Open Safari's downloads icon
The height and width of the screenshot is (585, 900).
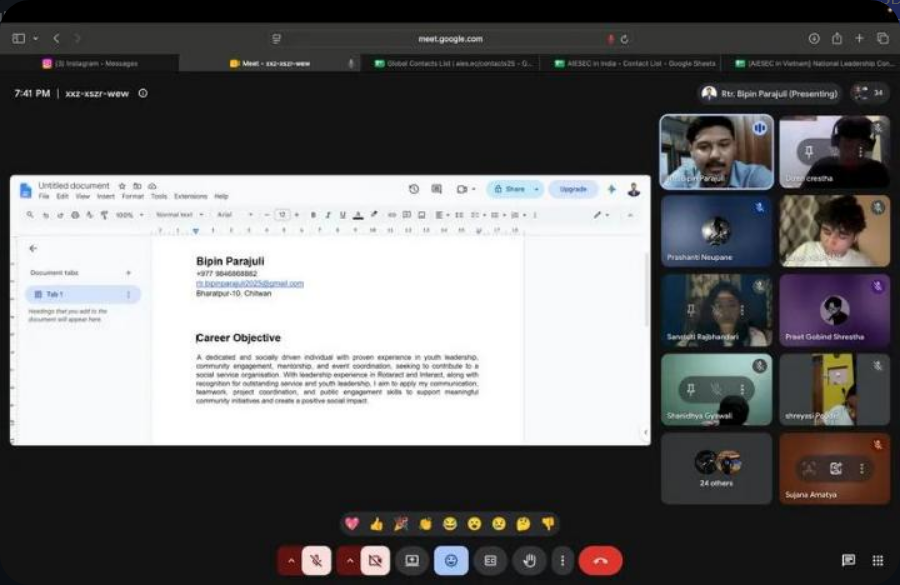coord(814,38)
